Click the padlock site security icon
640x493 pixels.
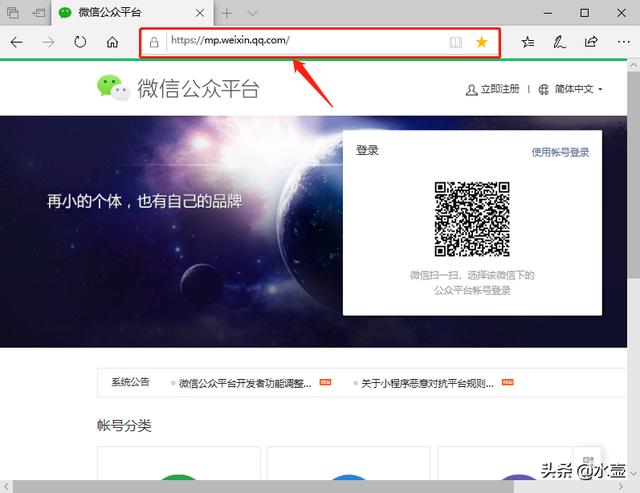[154, 42]
